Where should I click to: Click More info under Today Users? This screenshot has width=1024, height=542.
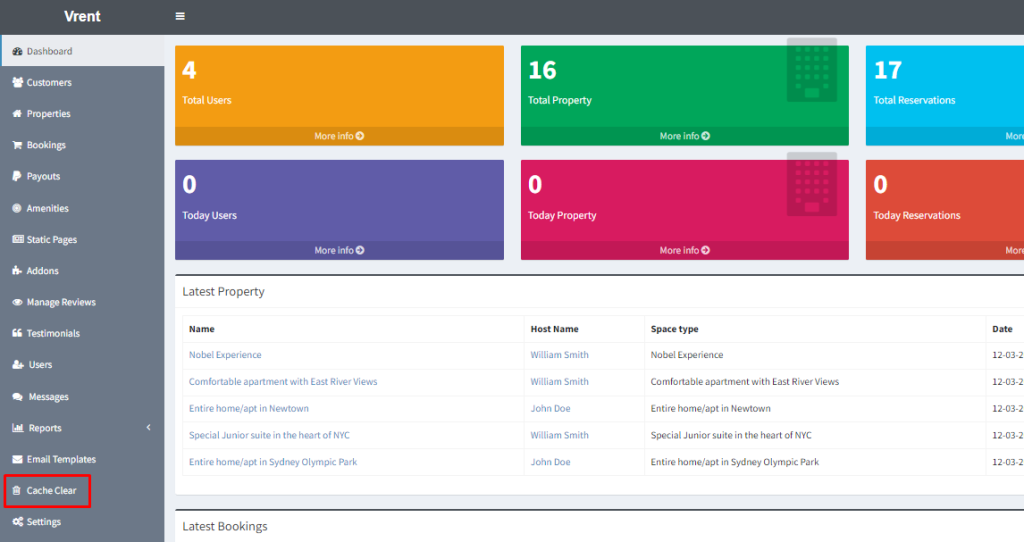point(339,250)
